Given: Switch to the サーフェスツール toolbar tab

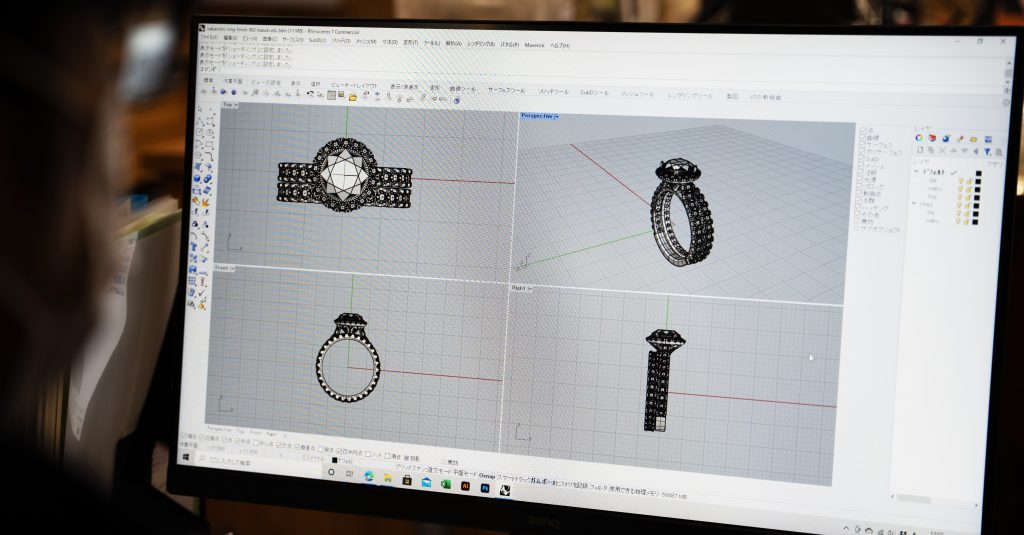Looking at the screenshot, I should [x=506, y=91].
